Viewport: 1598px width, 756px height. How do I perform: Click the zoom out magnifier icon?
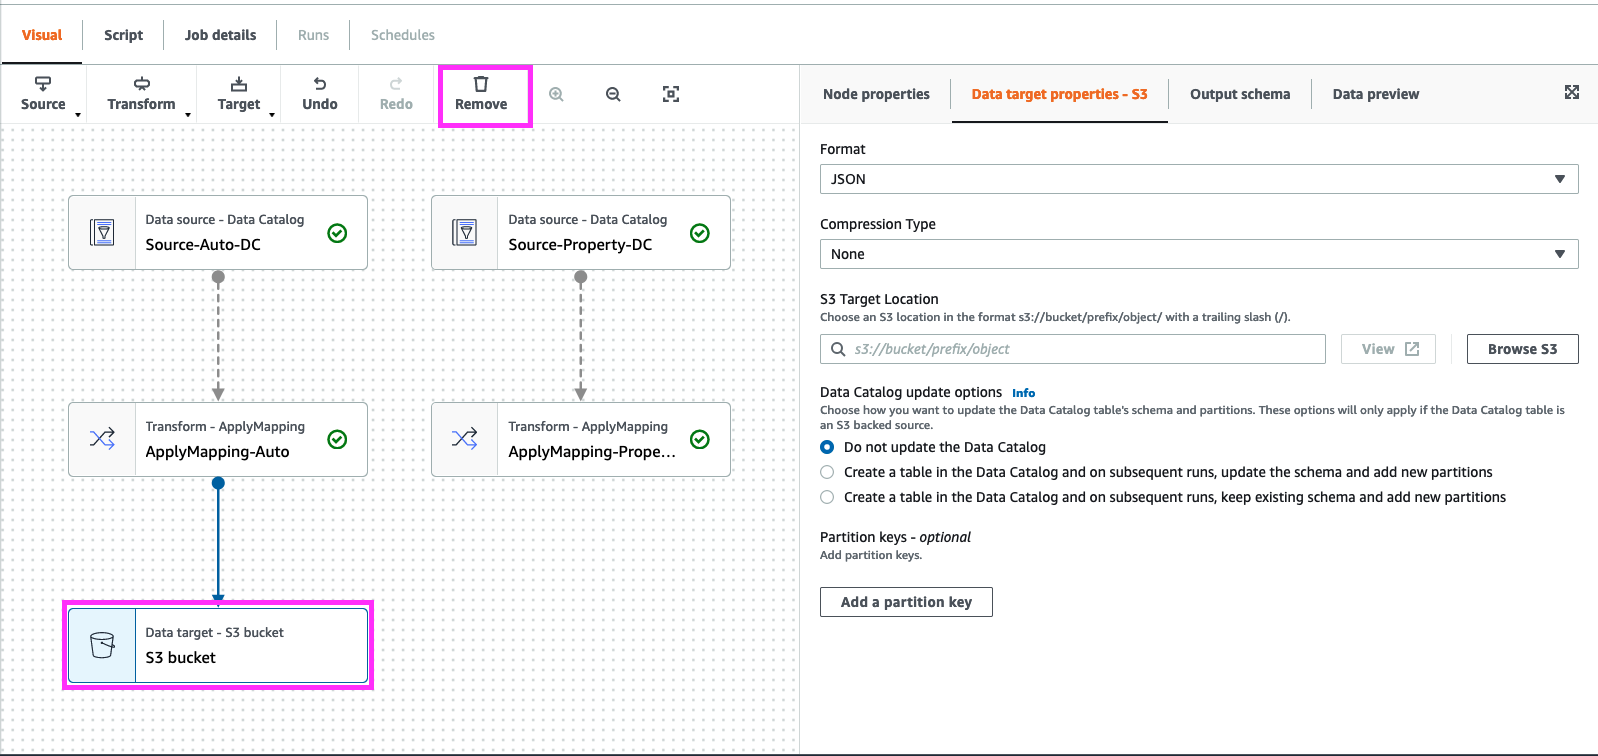pos(613,94)
